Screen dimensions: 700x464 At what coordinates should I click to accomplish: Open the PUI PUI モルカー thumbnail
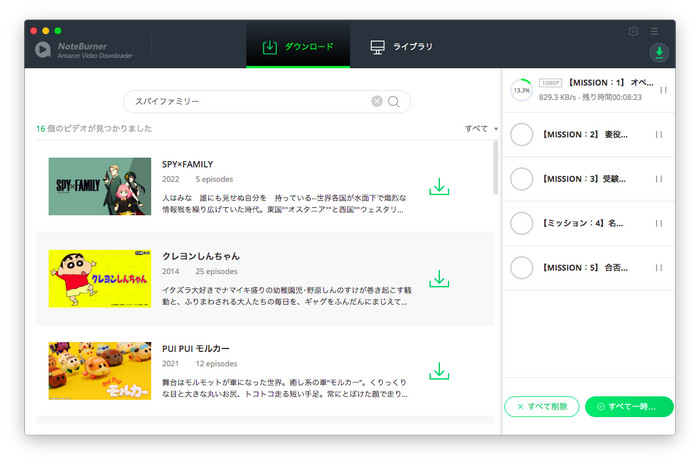100,371
